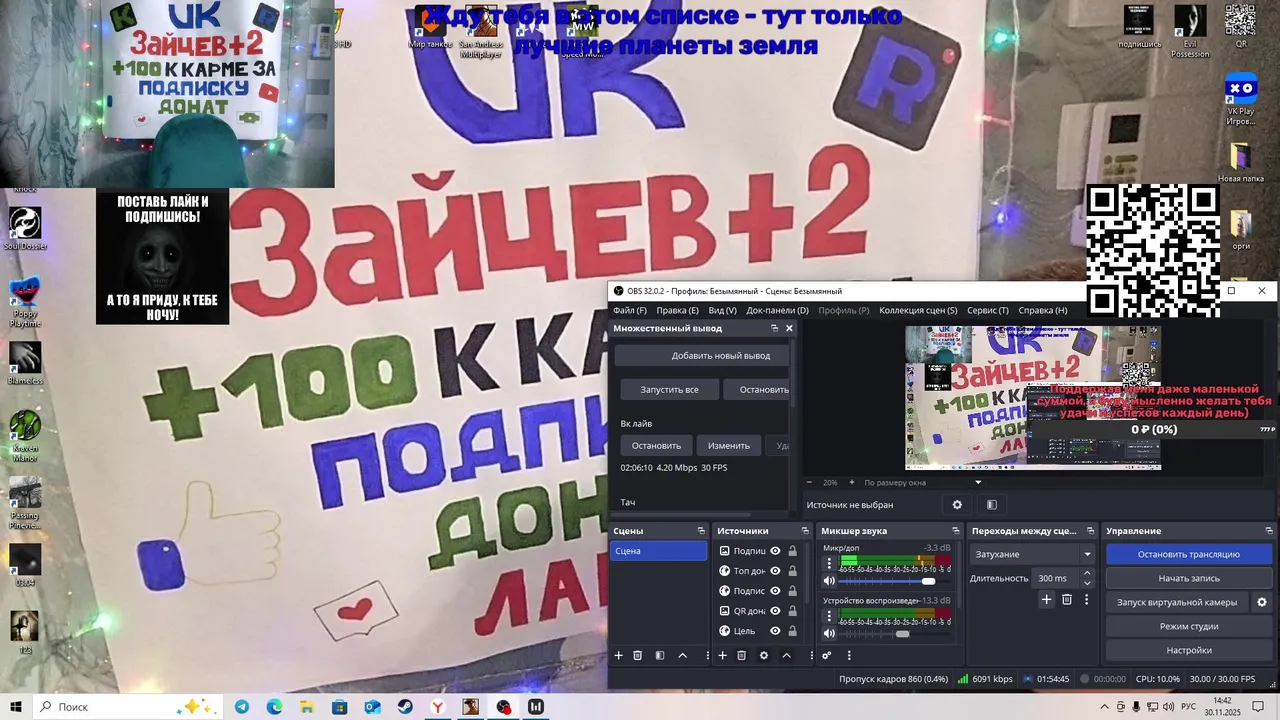The height and width of the screenshot is (720, 1280).
Task: Decrease Длительность with down arrow
Action: (1088, 583)
